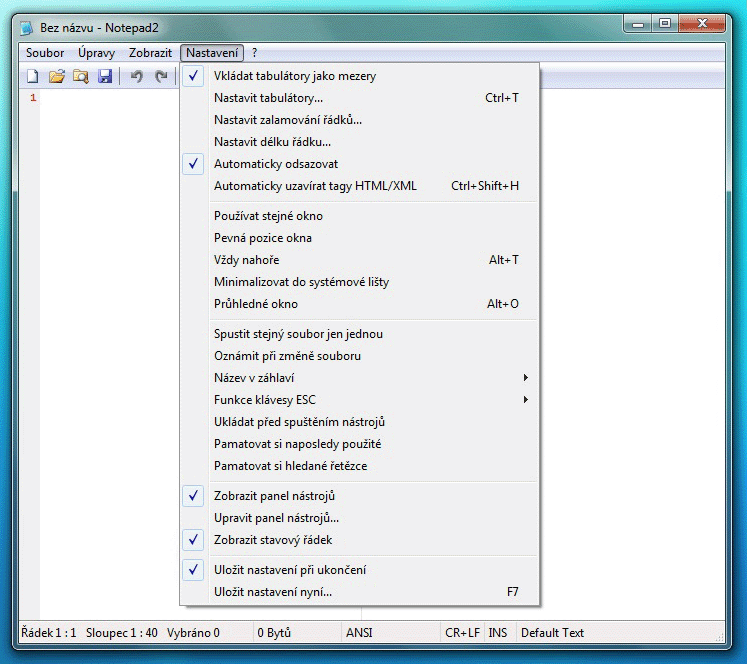Viewport: 747px width, 664px height.
Task: Select Minimalizovat do systémové lišty
Action: (360, 282)
